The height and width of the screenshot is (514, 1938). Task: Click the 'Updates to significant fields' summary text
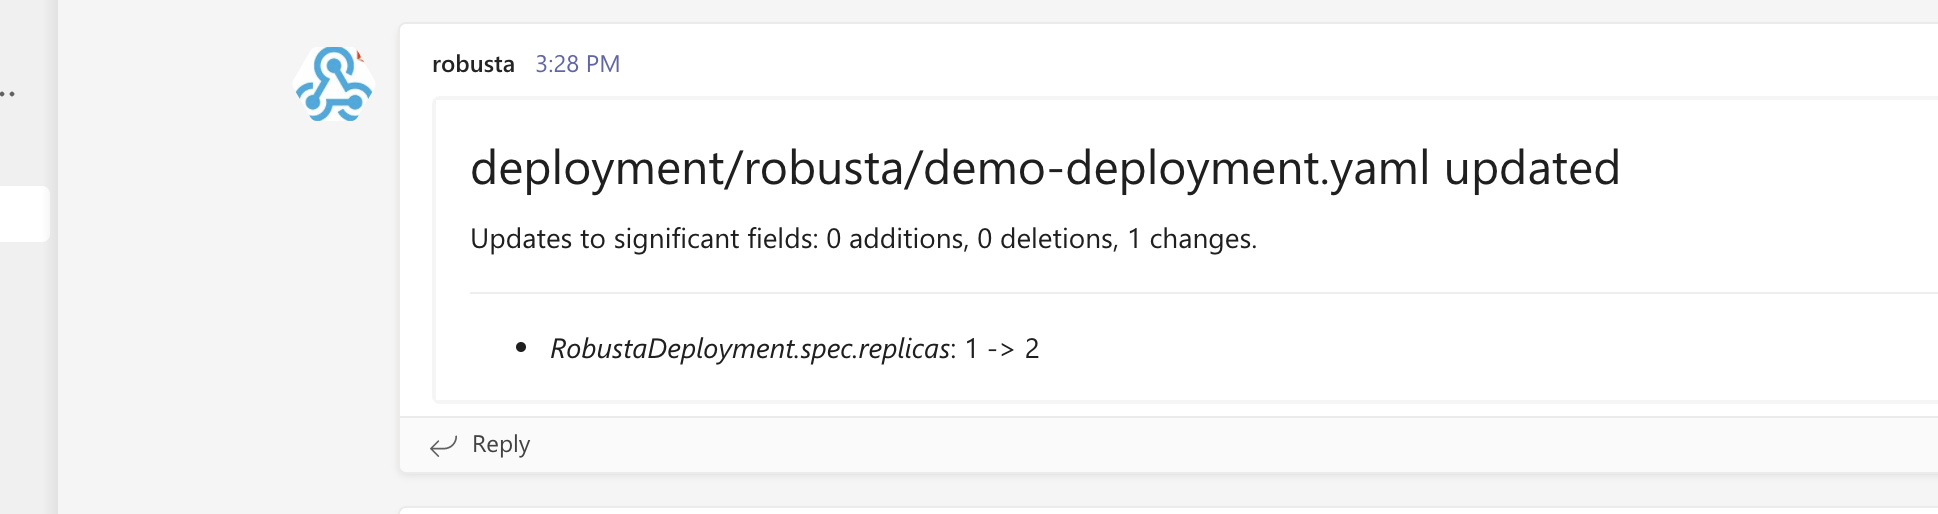(x=645, y=239)
